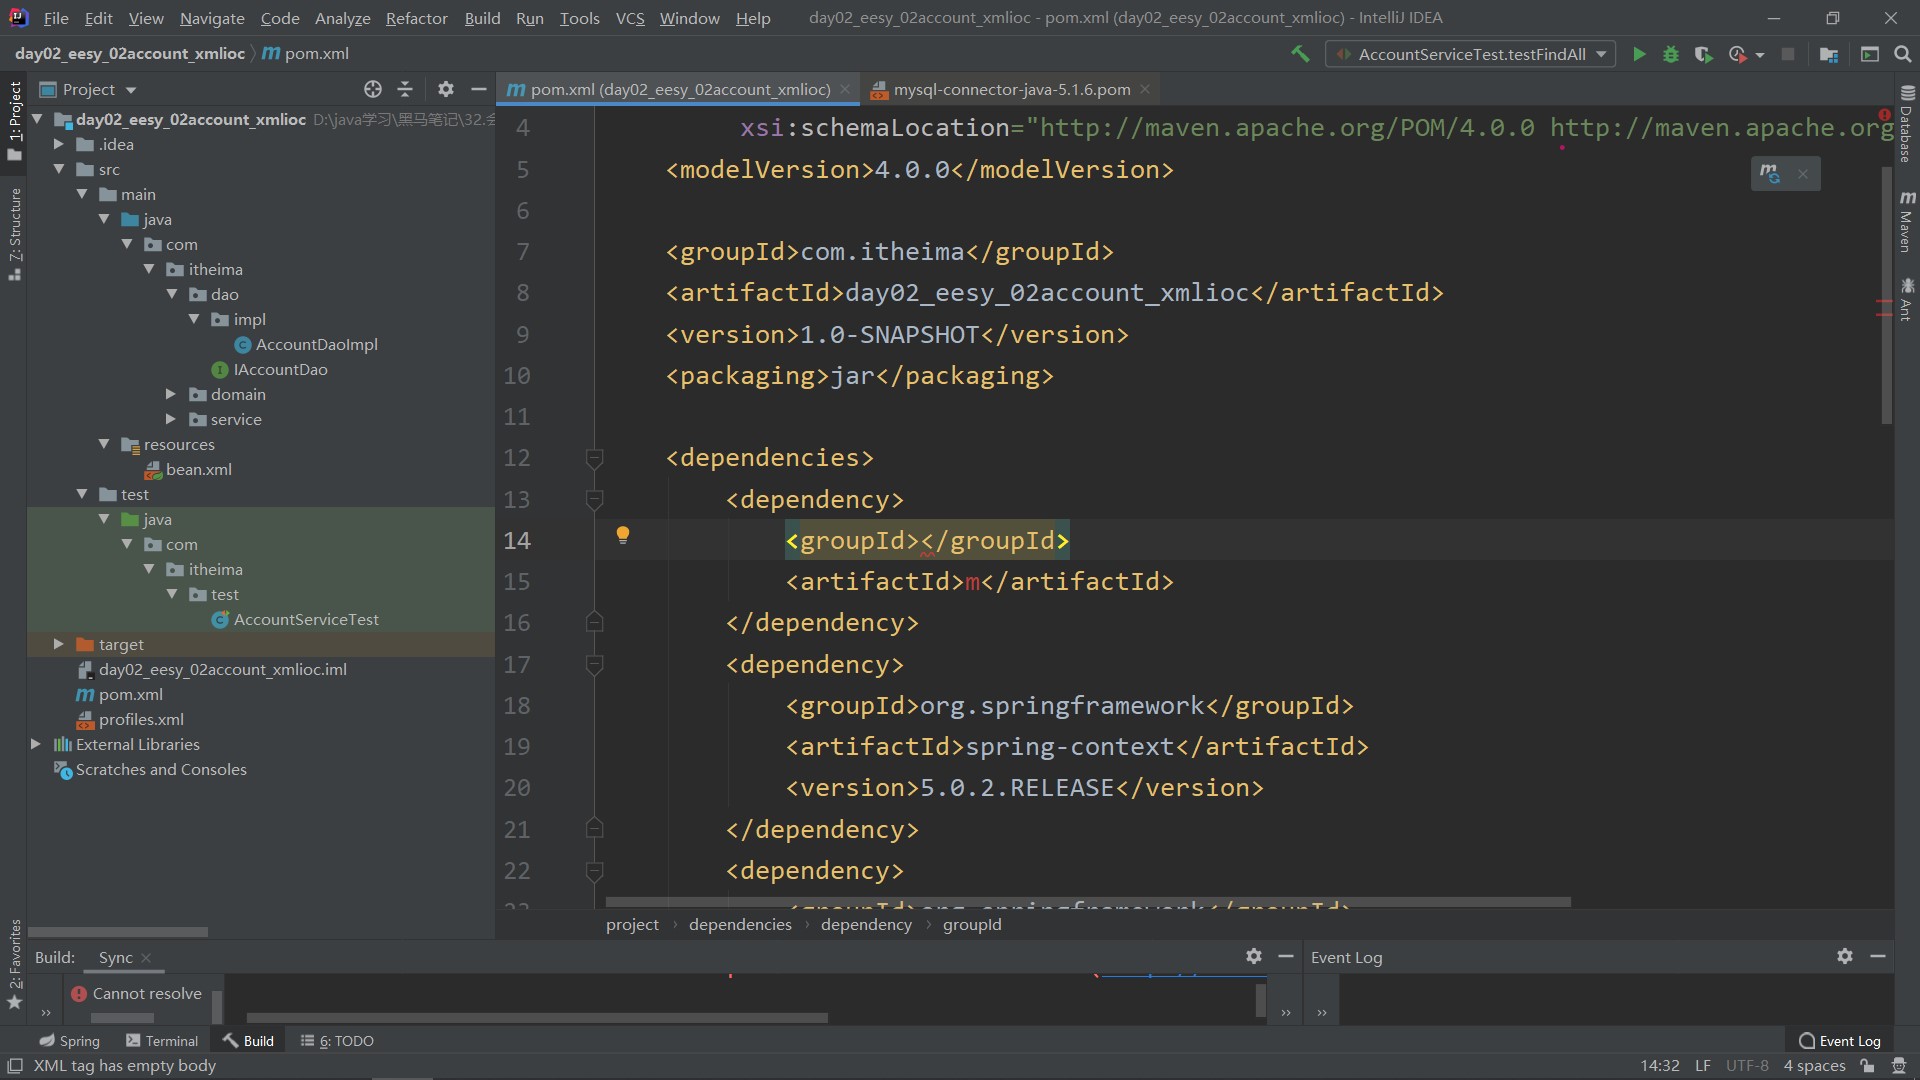Open the Navigate menu

(x=212, y=18)
